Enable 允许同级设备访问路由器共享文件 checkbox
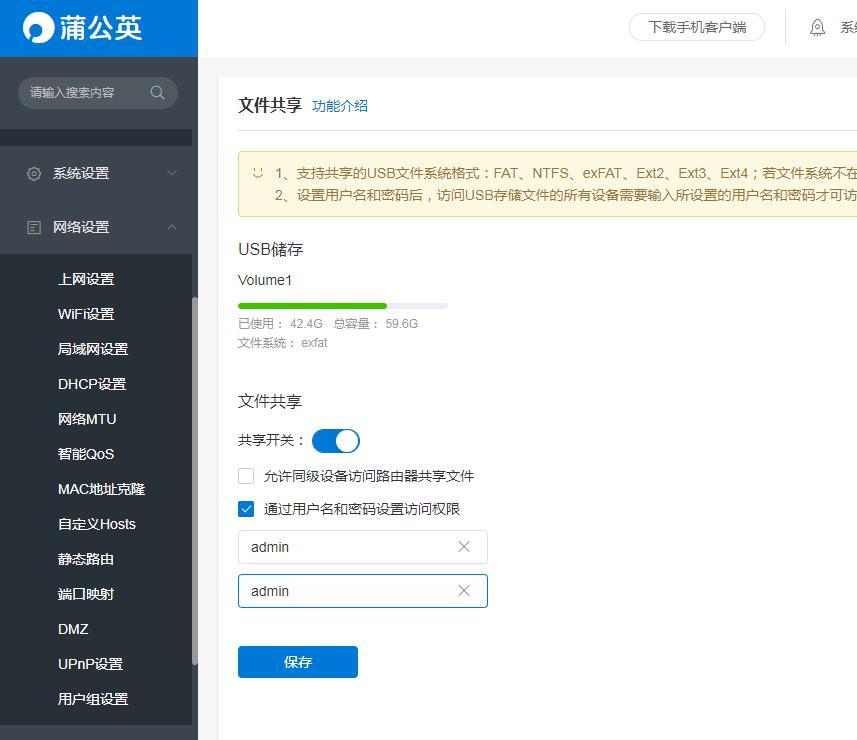The width and height of the screenshot is (857, 740). pos(246,476)
